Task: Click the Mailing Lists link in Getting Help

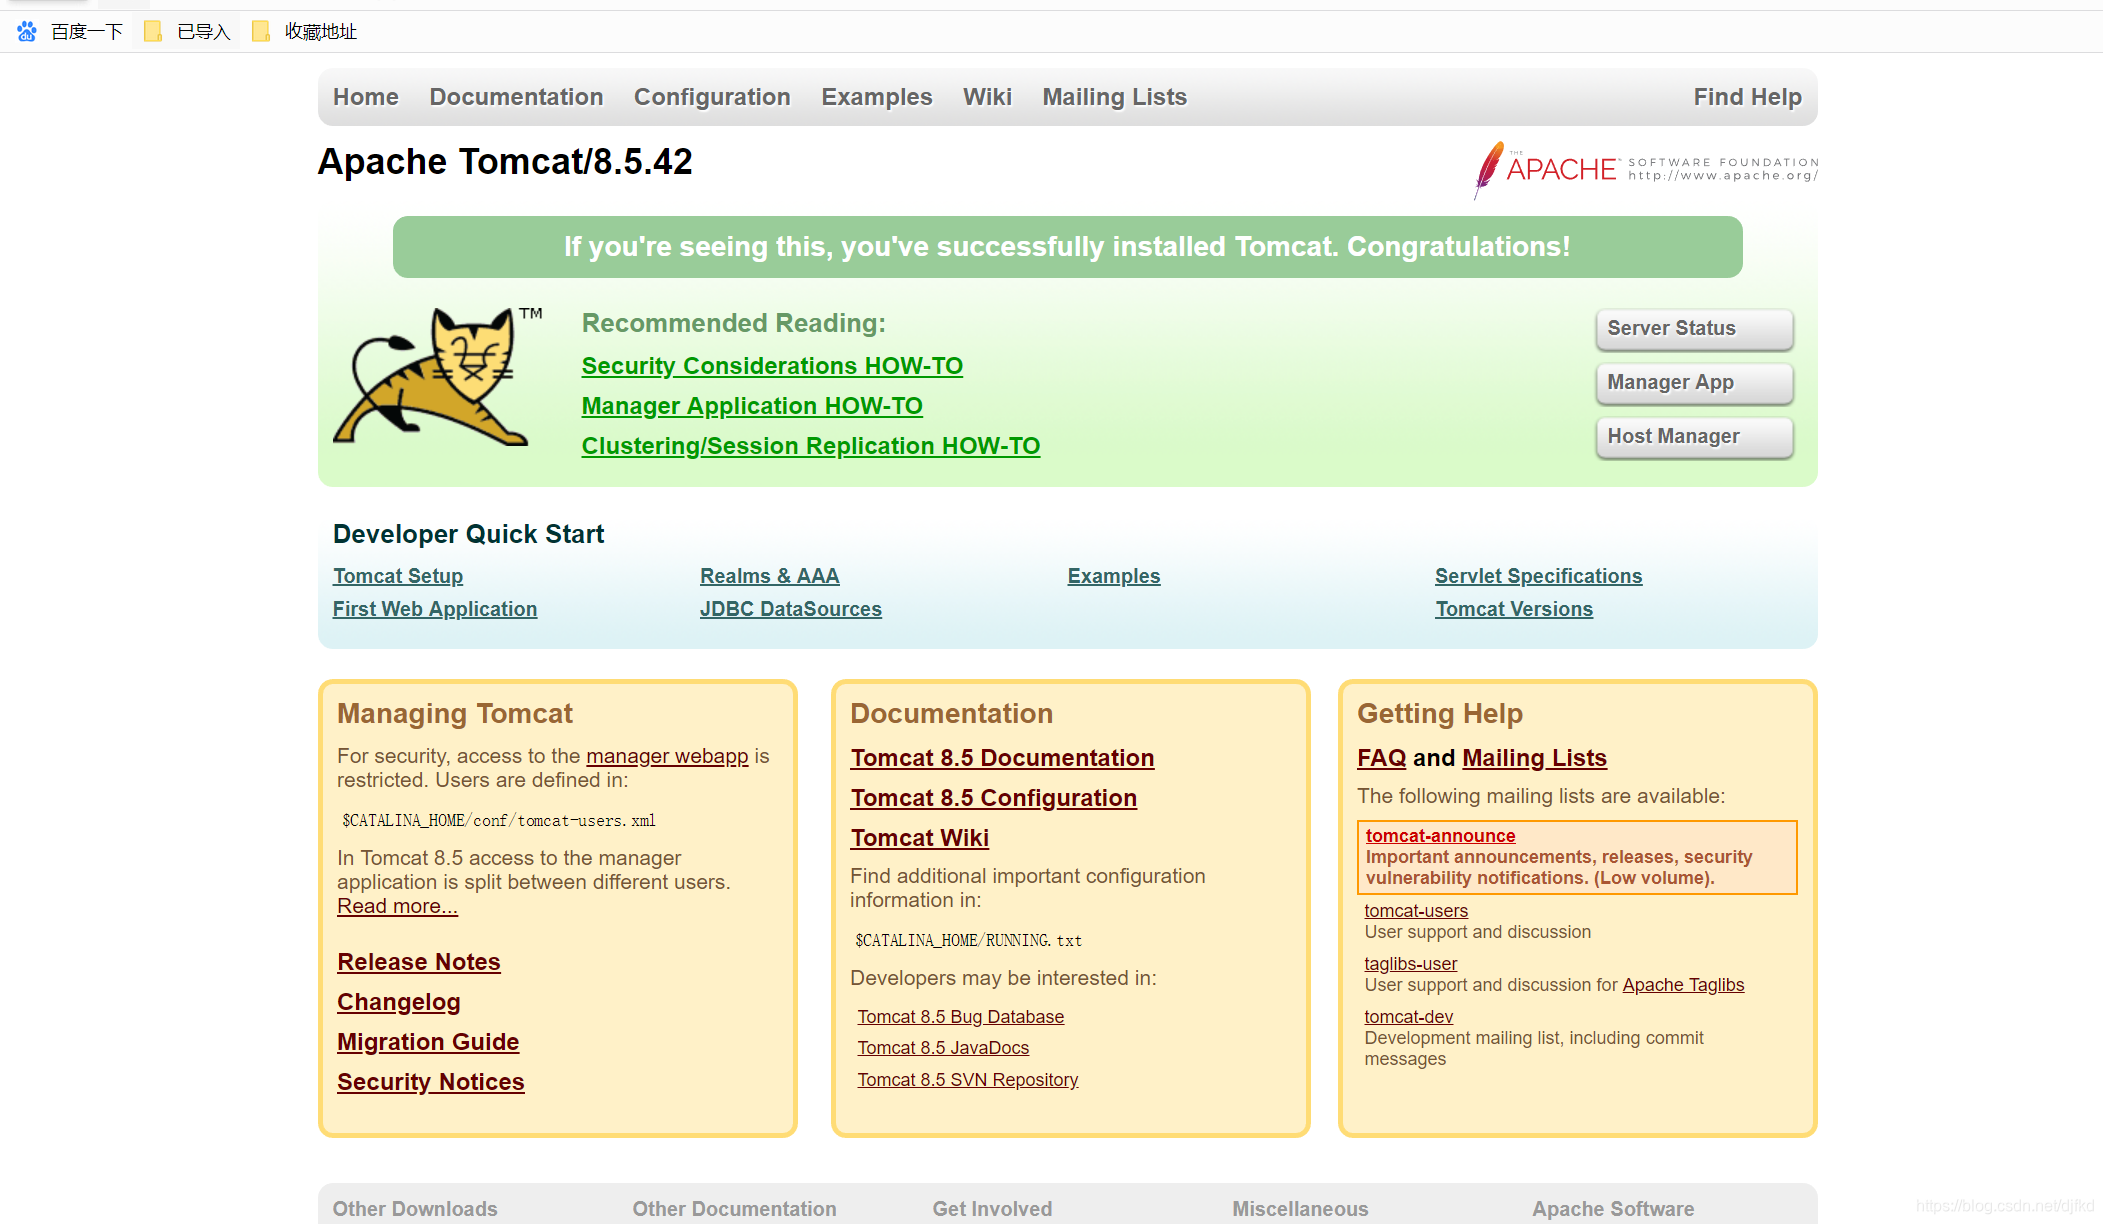Action: tap(1535, 758)
